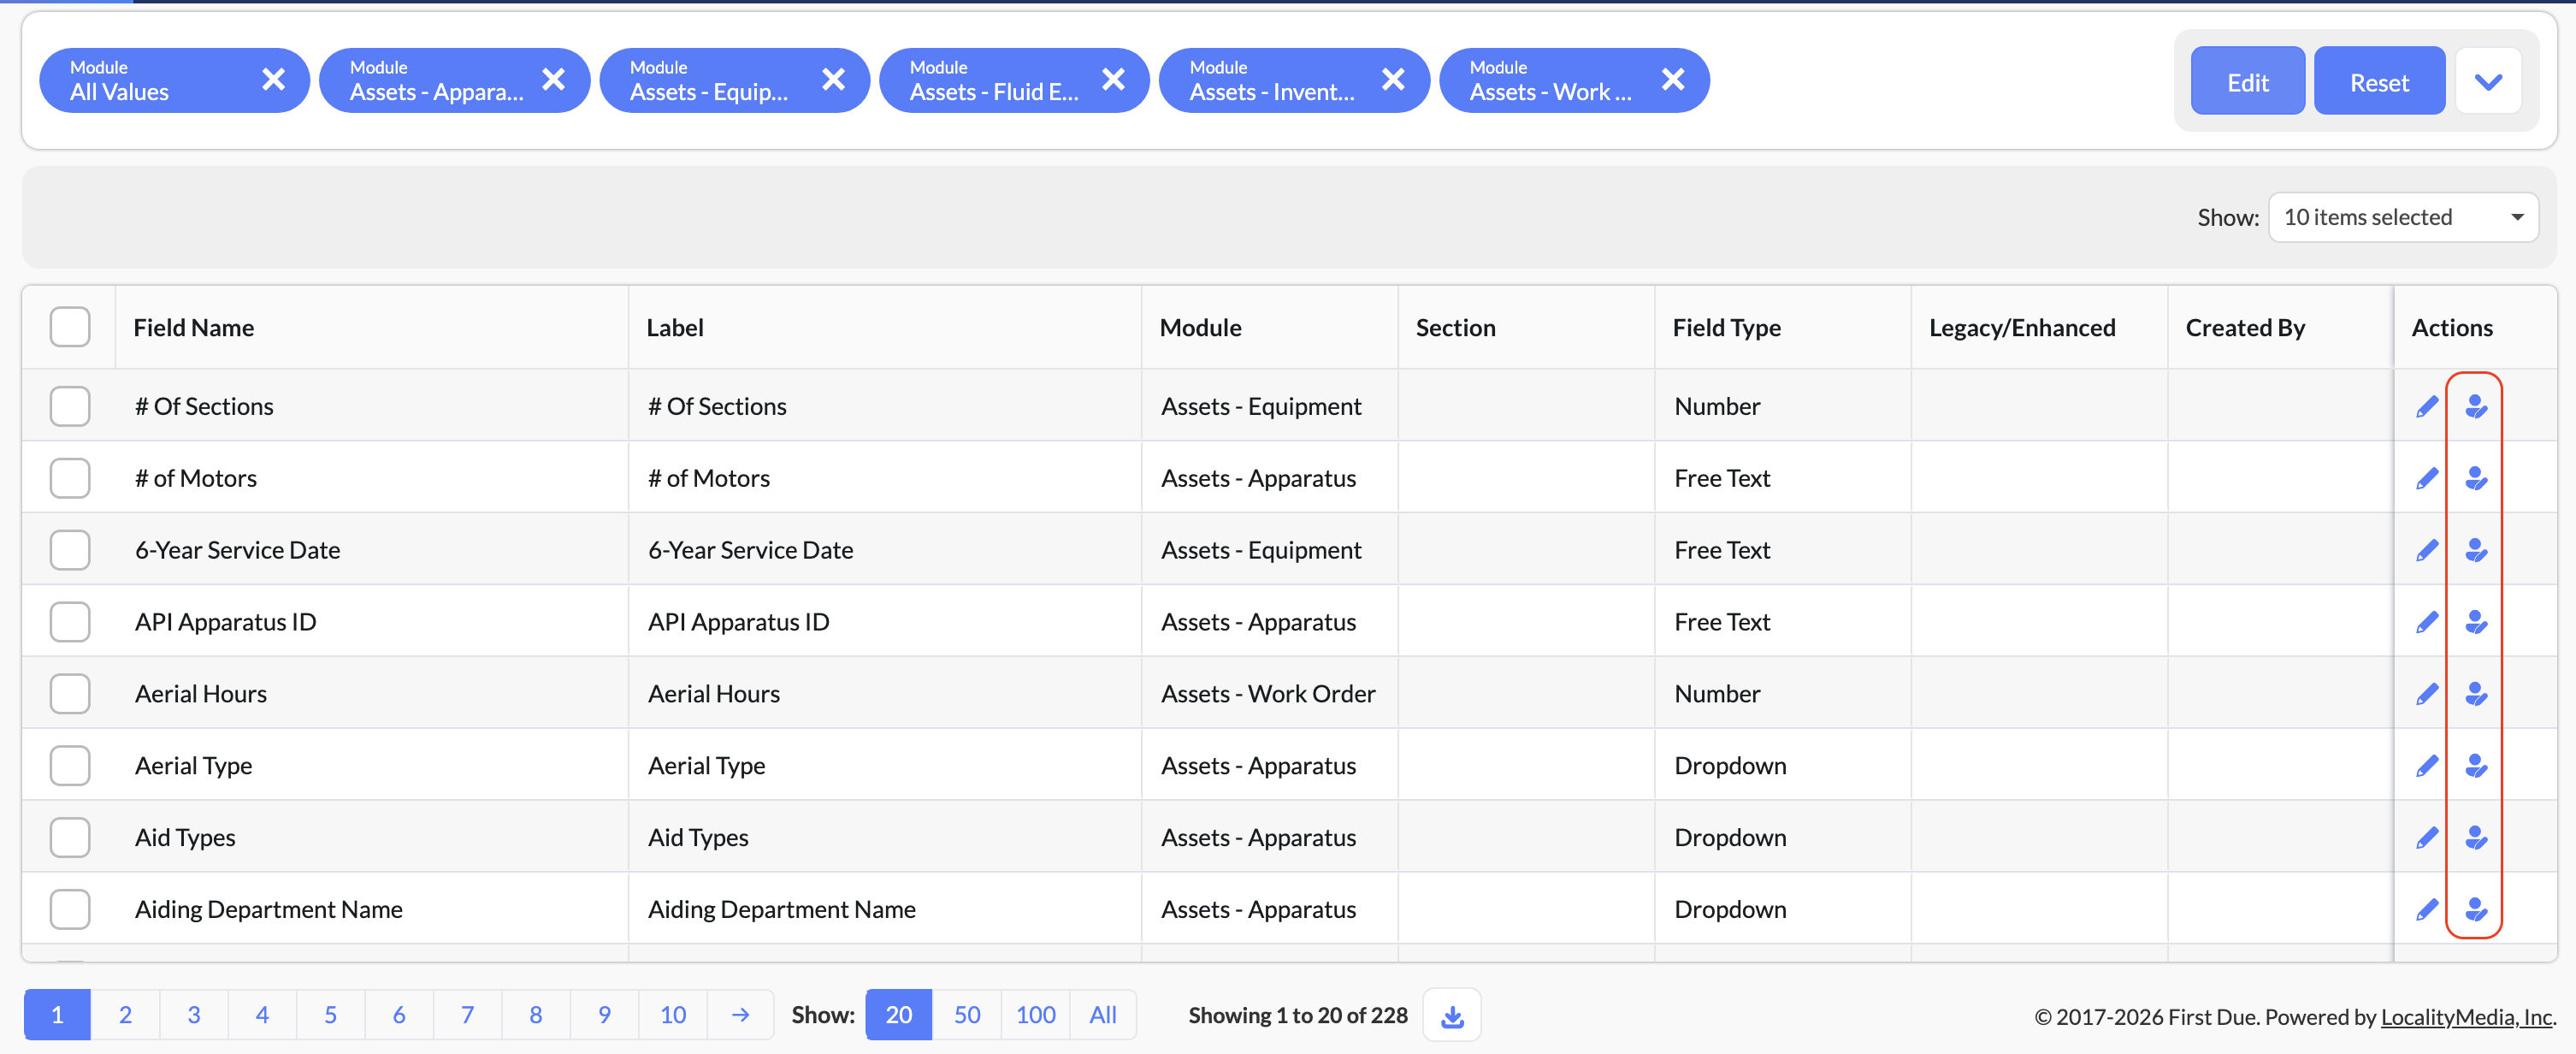Open user icon for Aid Types

2476,838
